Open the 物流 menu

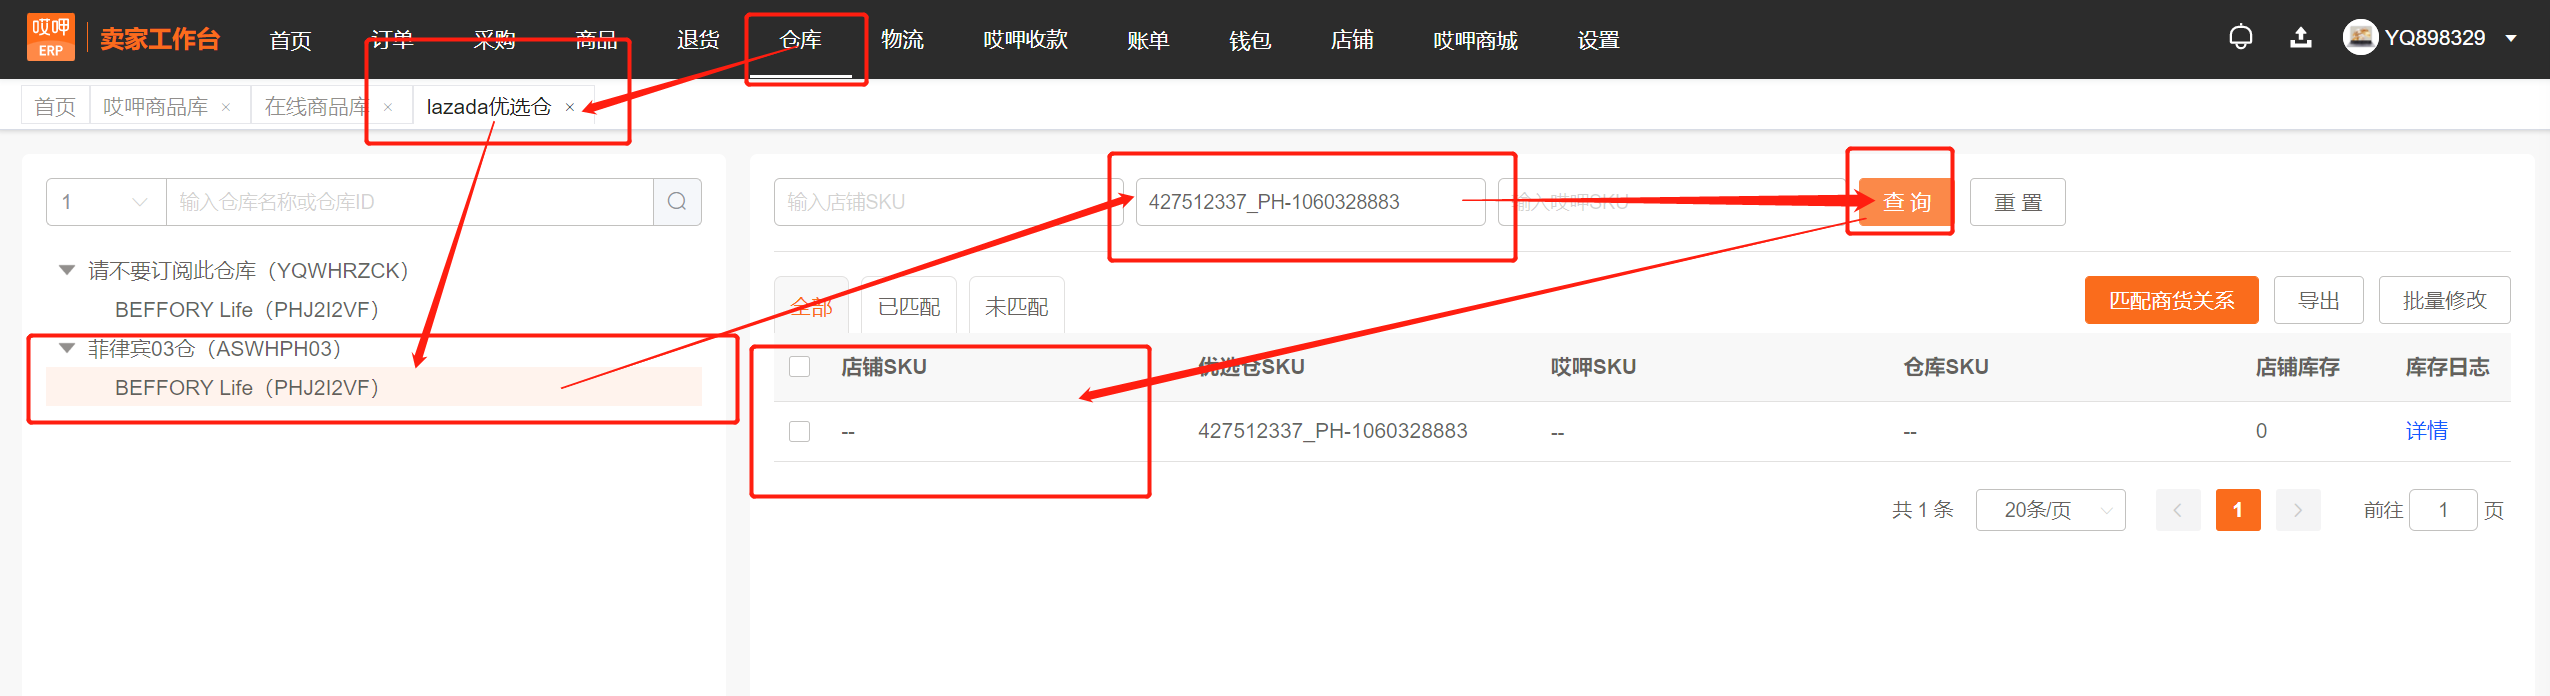coord(902,40)
